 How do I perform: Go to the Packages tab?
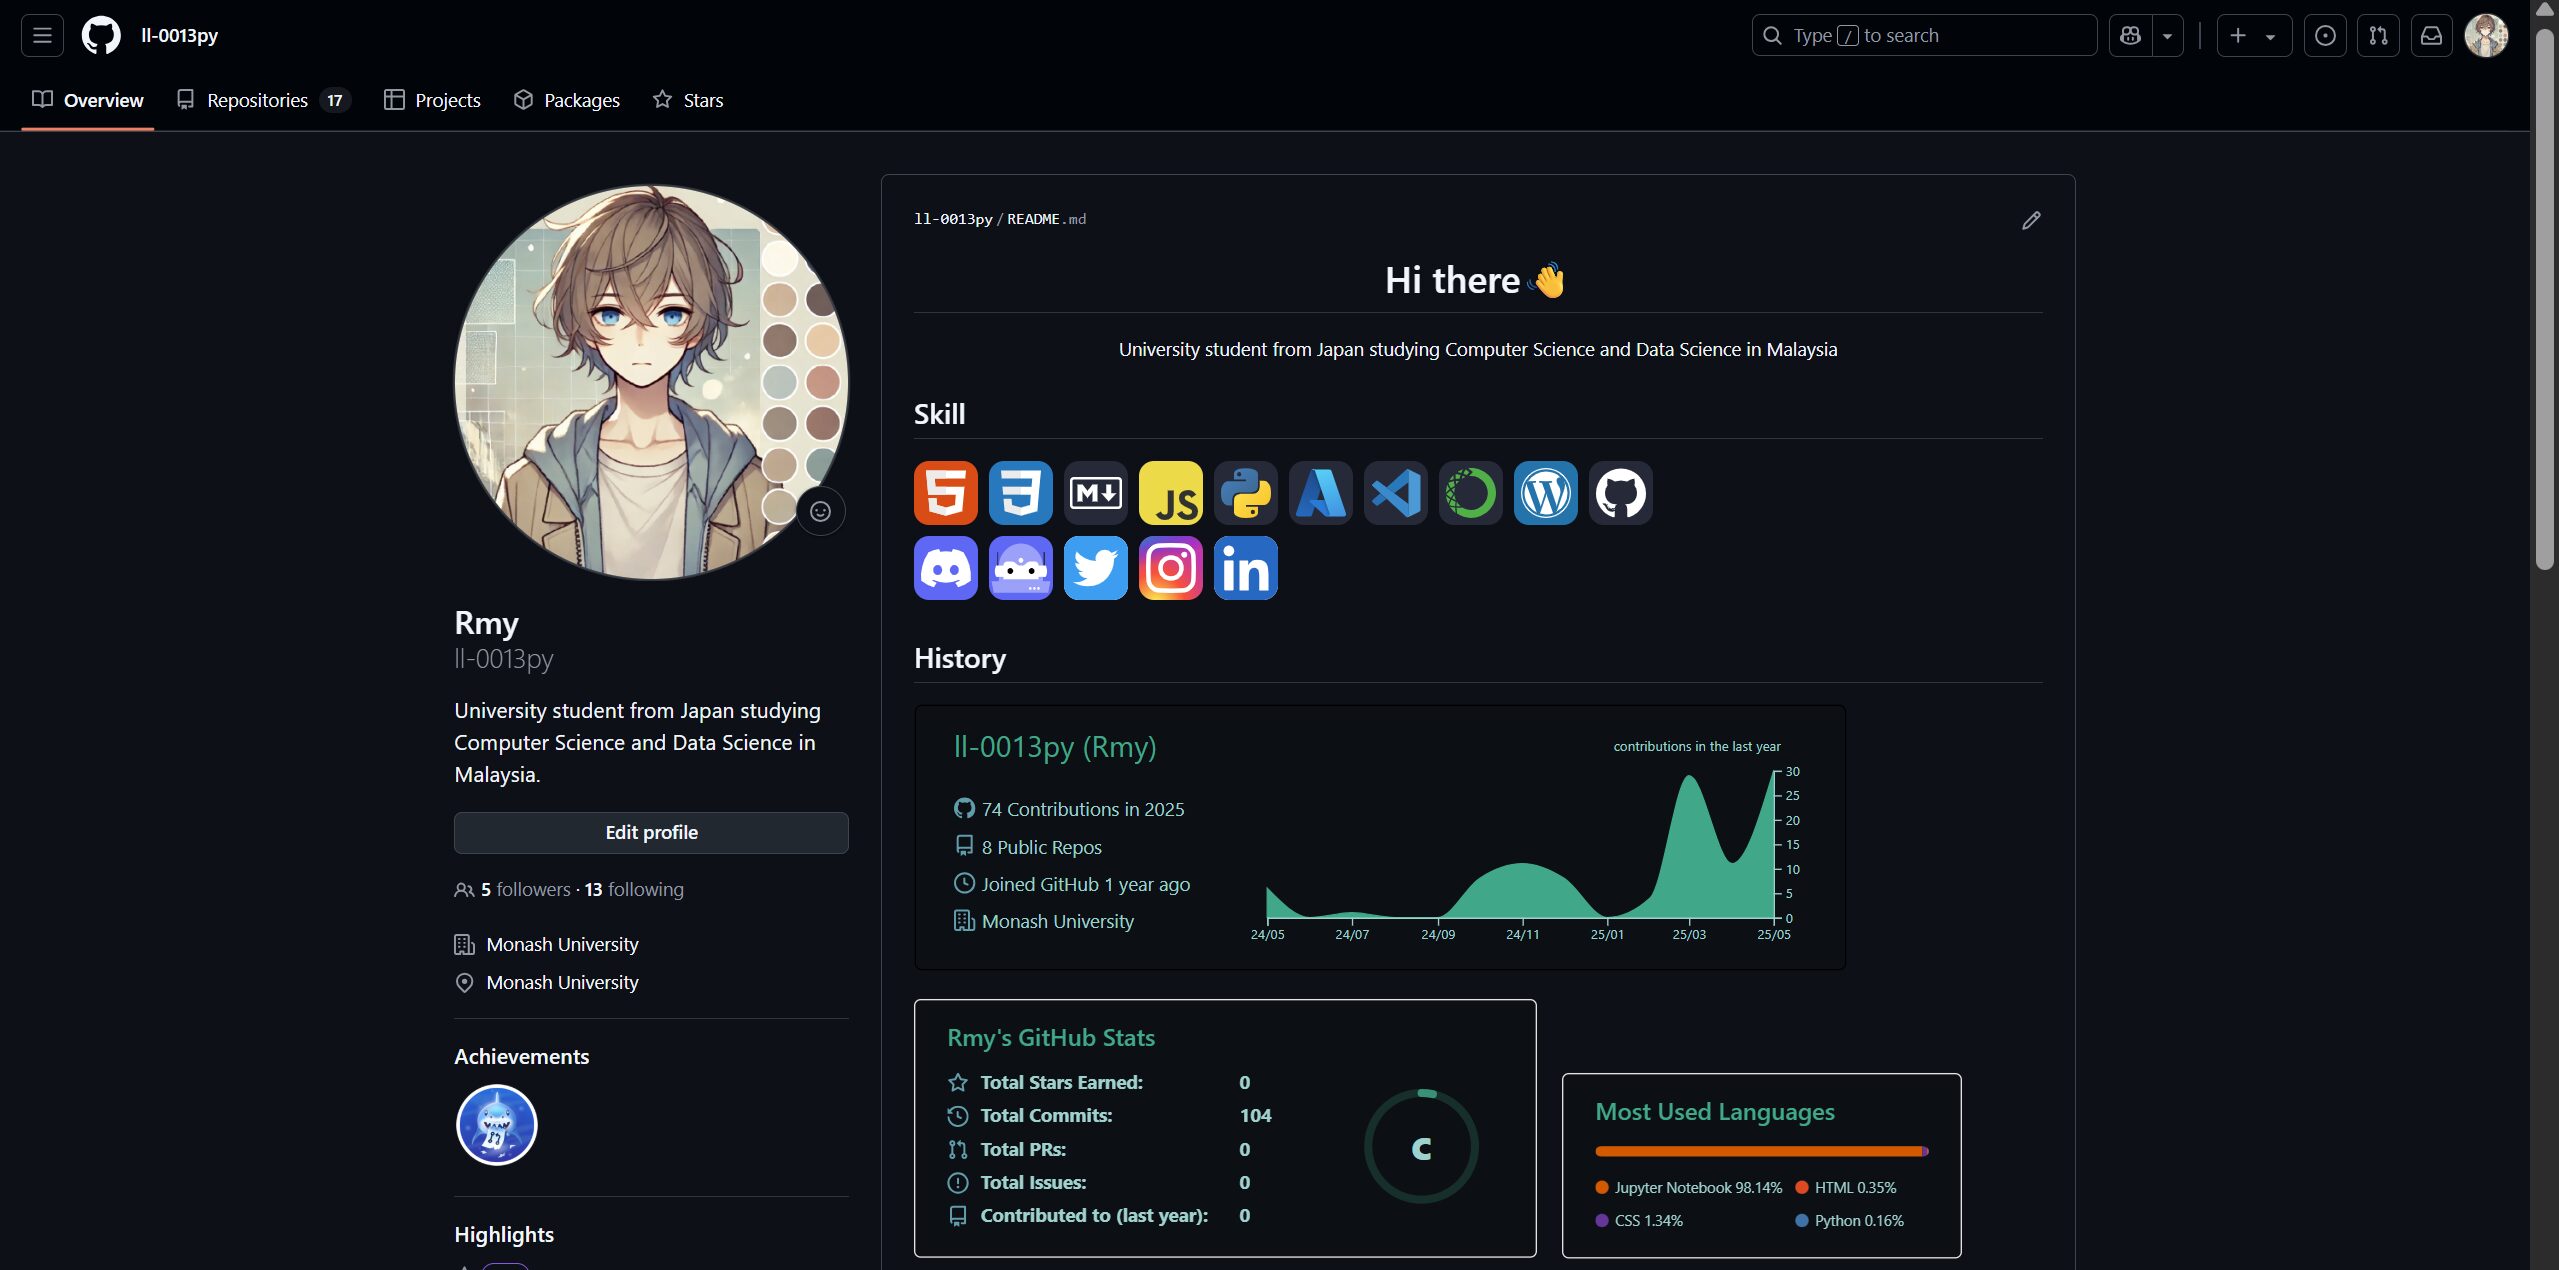coord(567,100)
